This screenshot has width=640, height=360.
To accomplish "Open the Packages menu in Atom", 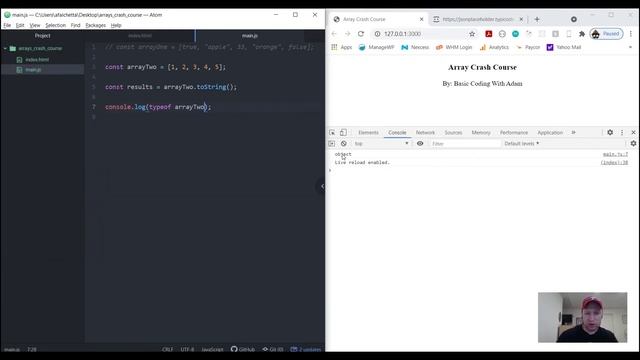I will pos(96,25).
